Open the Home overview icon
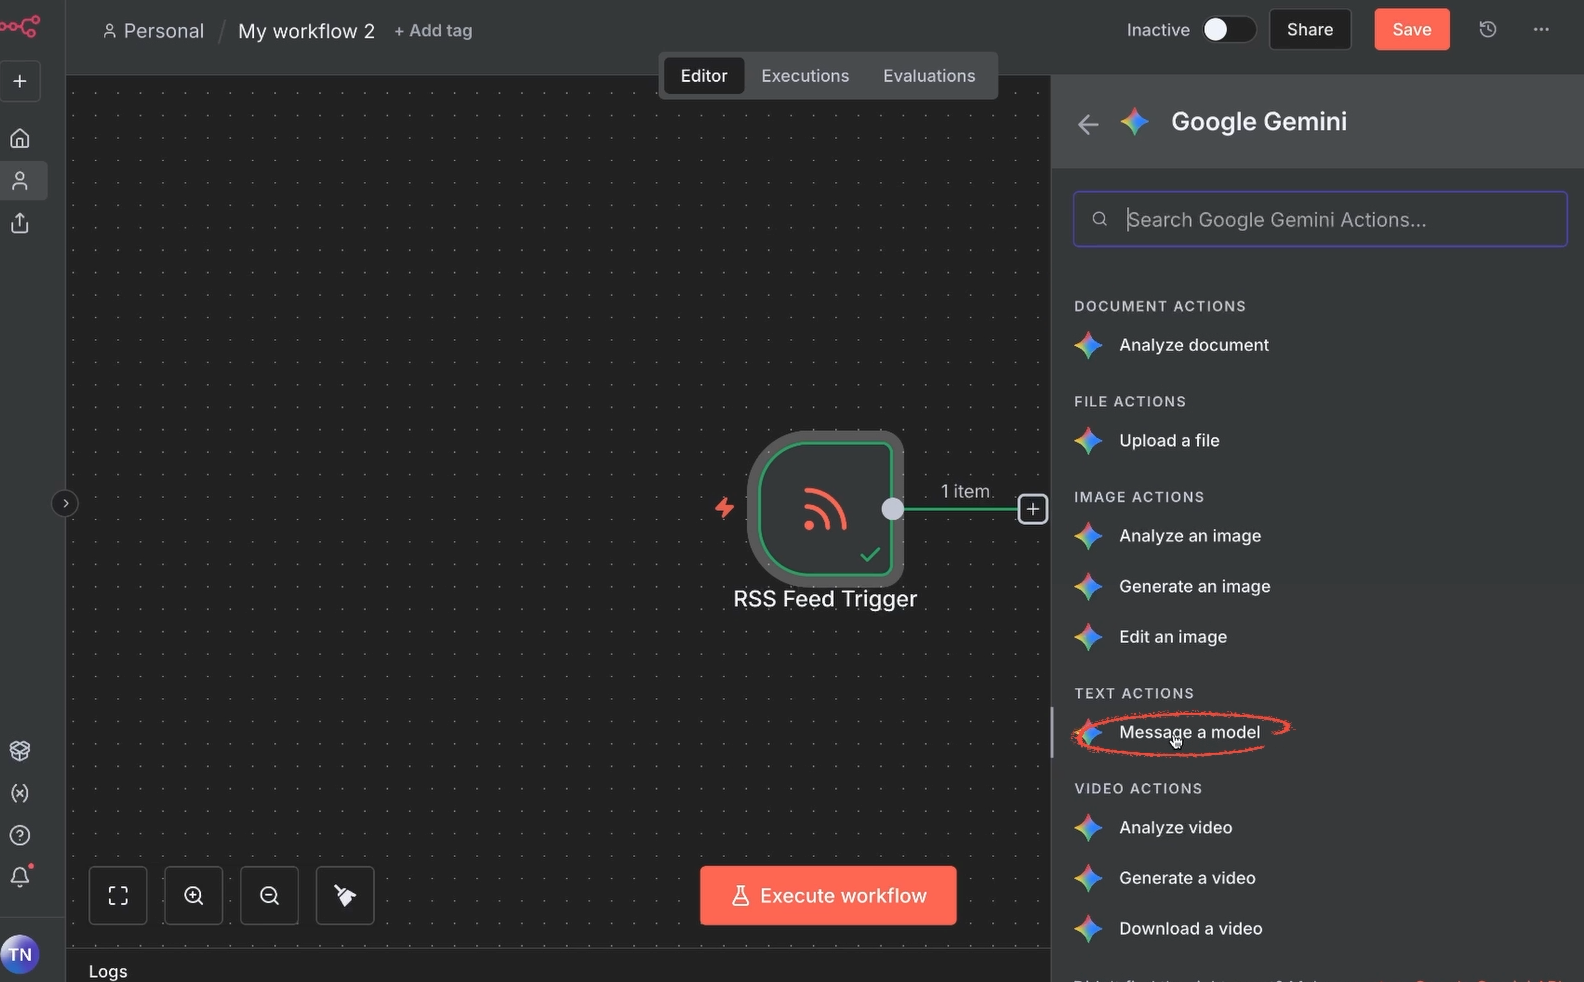The width and height of the screenshot is (1584, 982). pos(20,138)
